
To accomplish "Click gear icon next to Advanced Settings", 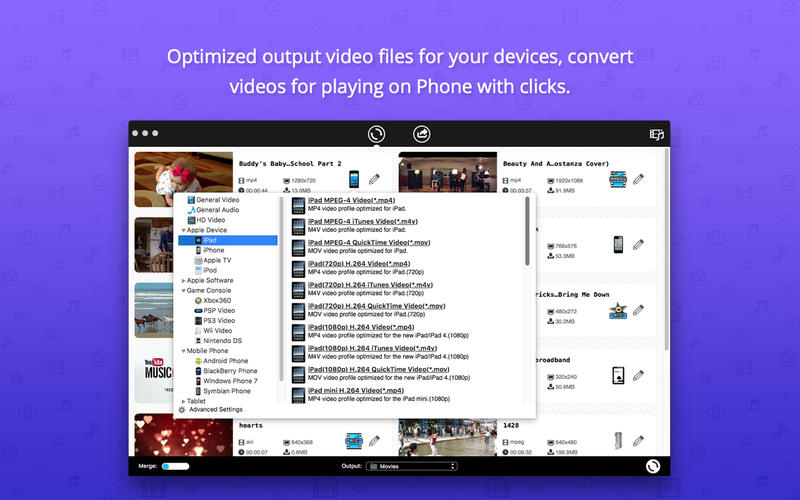I will tap(182, 410).
